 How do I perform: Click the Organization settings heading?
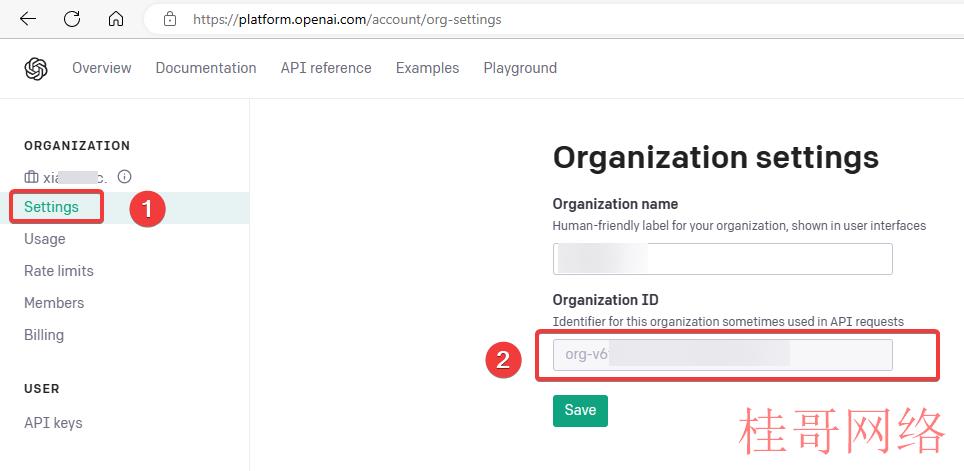[x=716, y=158]
